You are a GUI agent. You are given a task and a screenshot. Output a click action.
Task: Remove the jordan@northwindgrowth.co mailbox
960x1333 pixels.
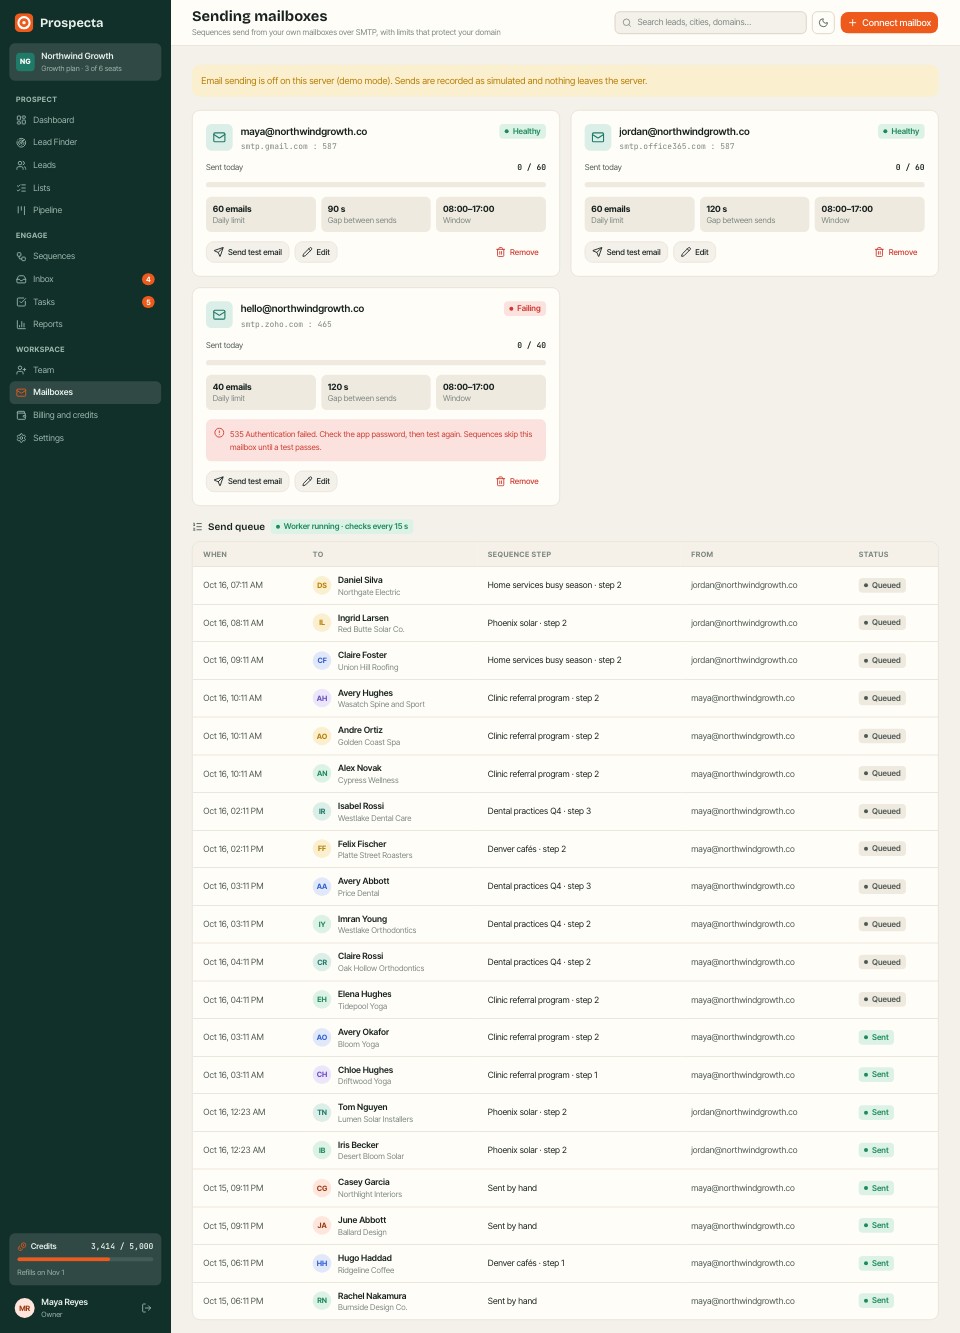pyautogui.click(x=896, y=252)
